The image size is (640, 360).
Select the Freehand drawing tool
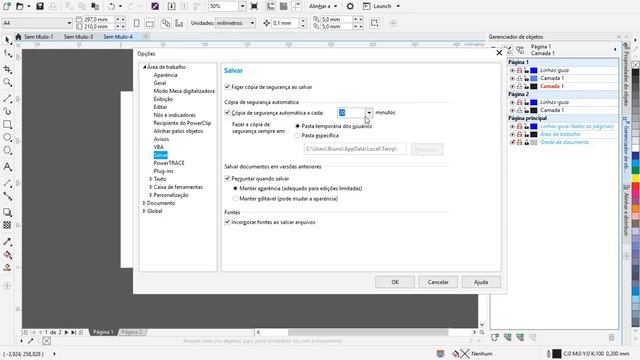[x=7, y=98]
